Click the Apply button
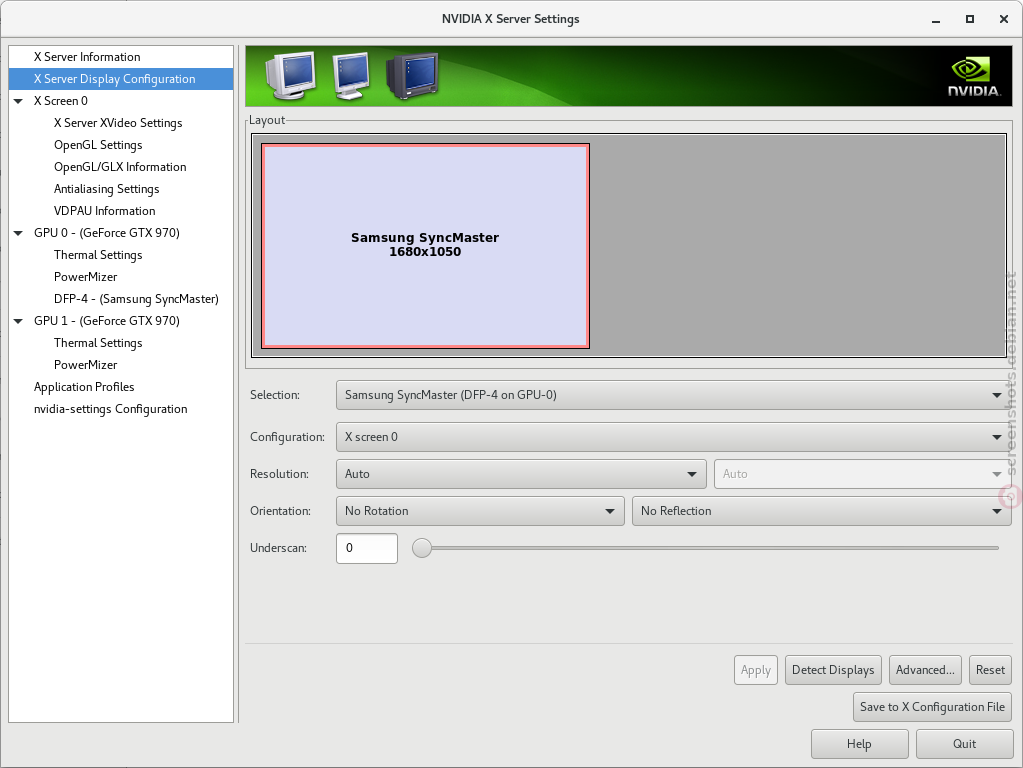Image resolution: width=1023 pixels, height=768 pixels. pos(756,670)
